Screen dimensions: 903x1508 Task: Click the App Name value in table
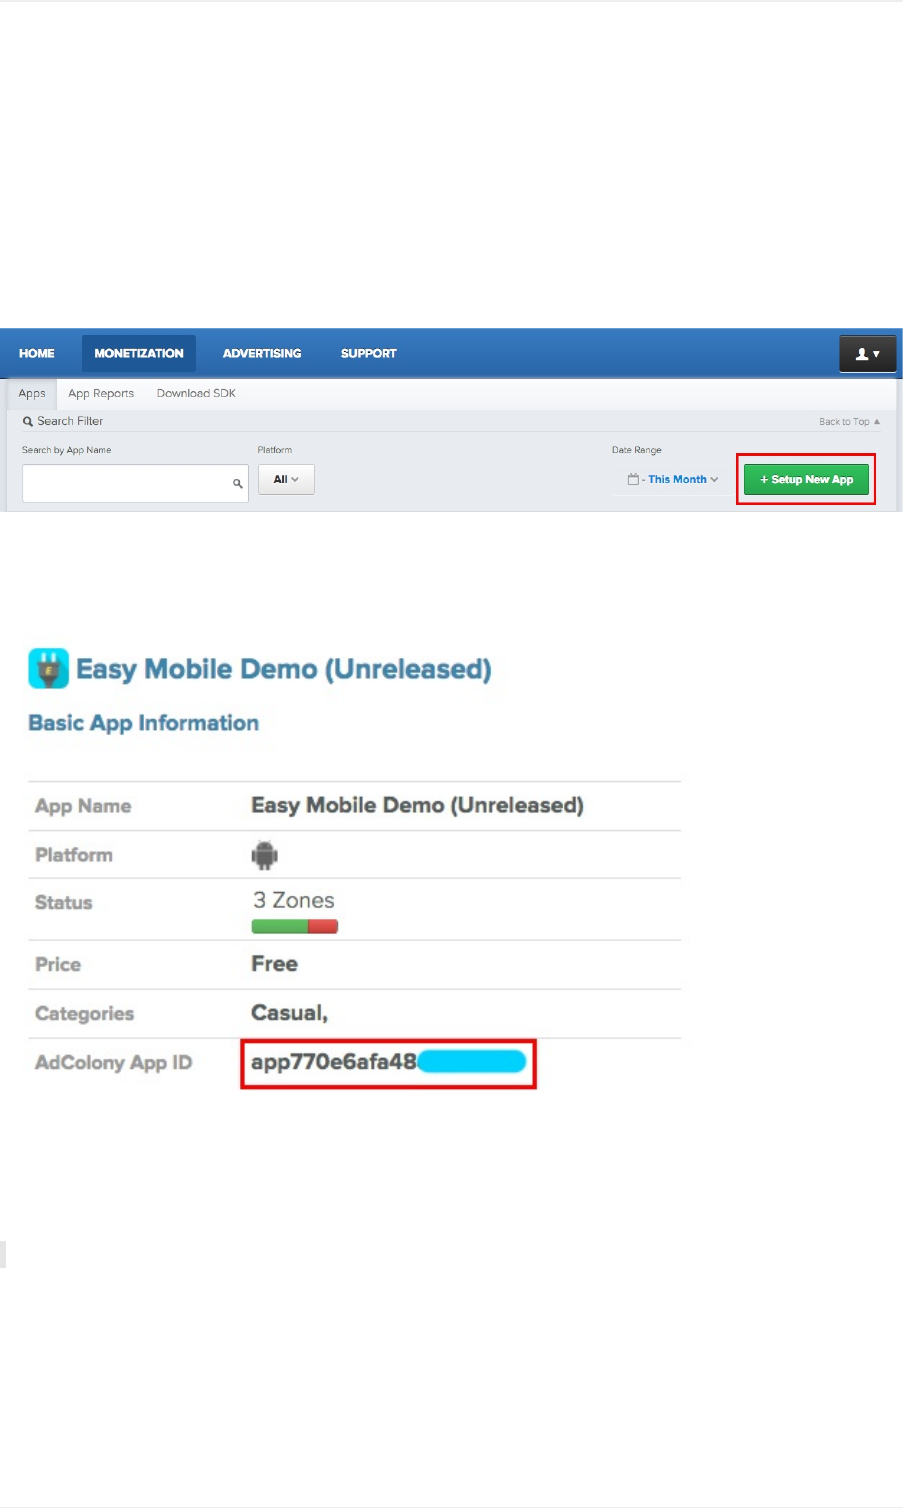(417, 805)
